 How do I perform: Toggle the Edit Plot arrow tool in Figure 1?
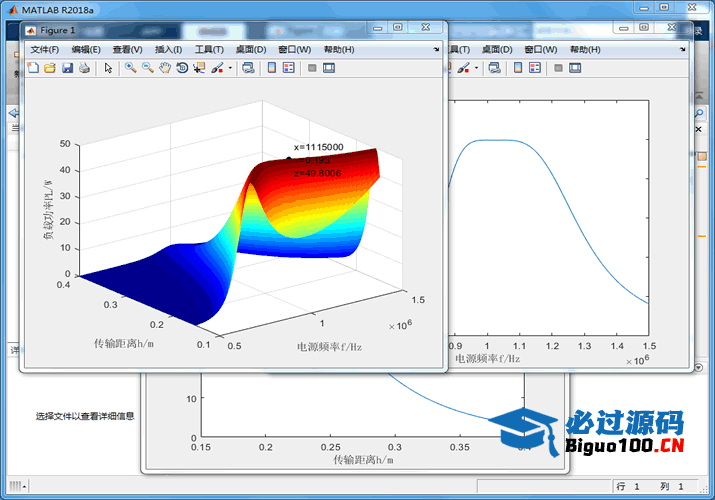(109, 68)
